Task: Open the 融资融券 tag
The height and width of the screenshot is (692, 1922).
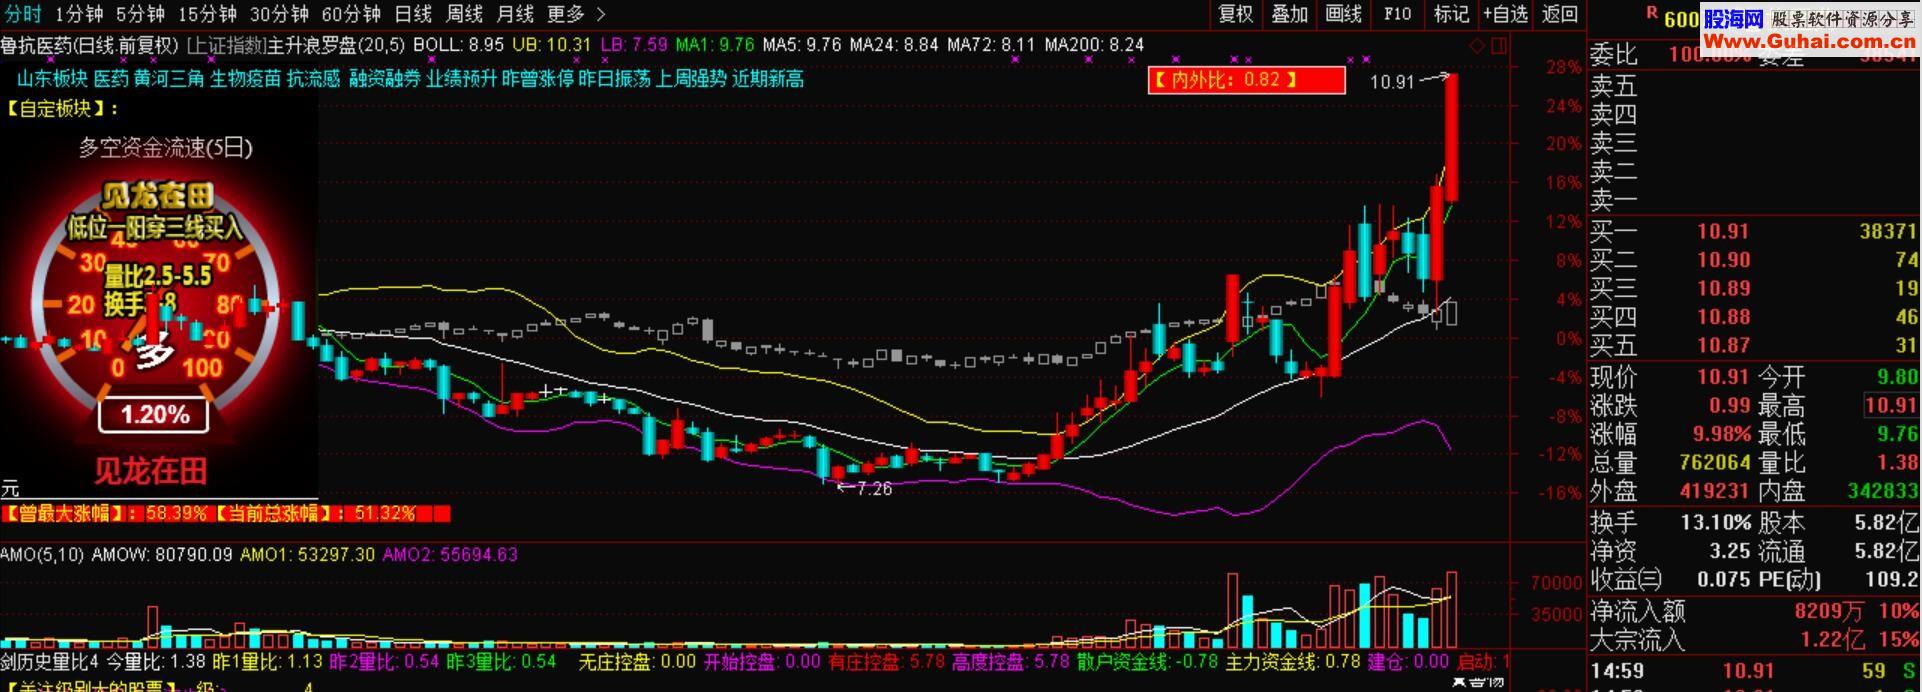Action: pyautogui.click(x=384, y=79)
